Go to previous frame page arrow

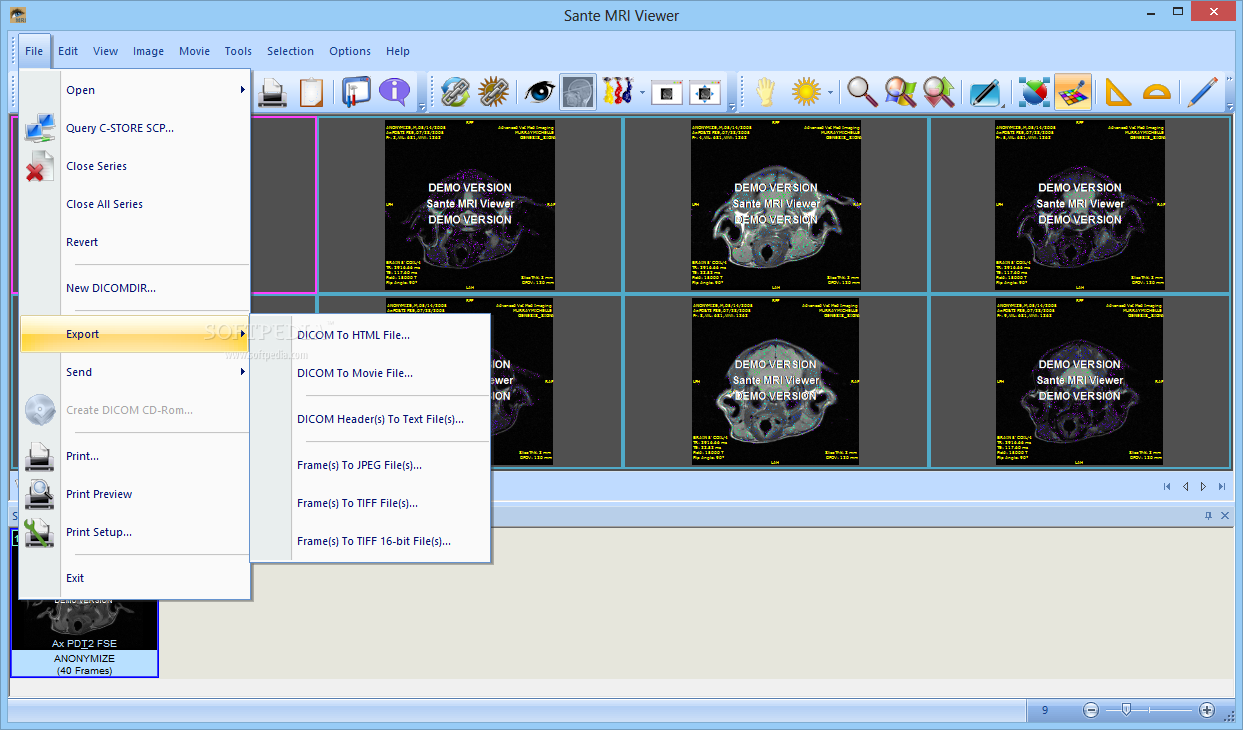[1185, 487]
